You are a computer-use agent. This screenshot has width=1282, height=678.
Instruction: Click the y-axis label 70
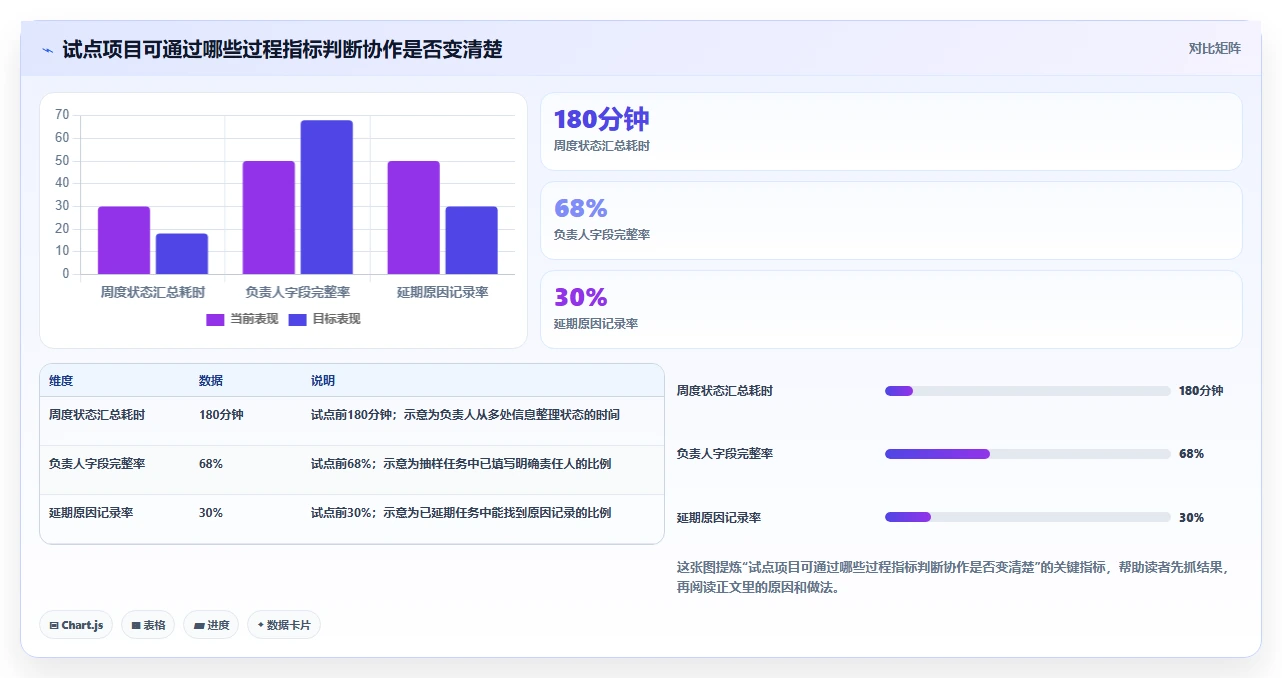[62, 114]
